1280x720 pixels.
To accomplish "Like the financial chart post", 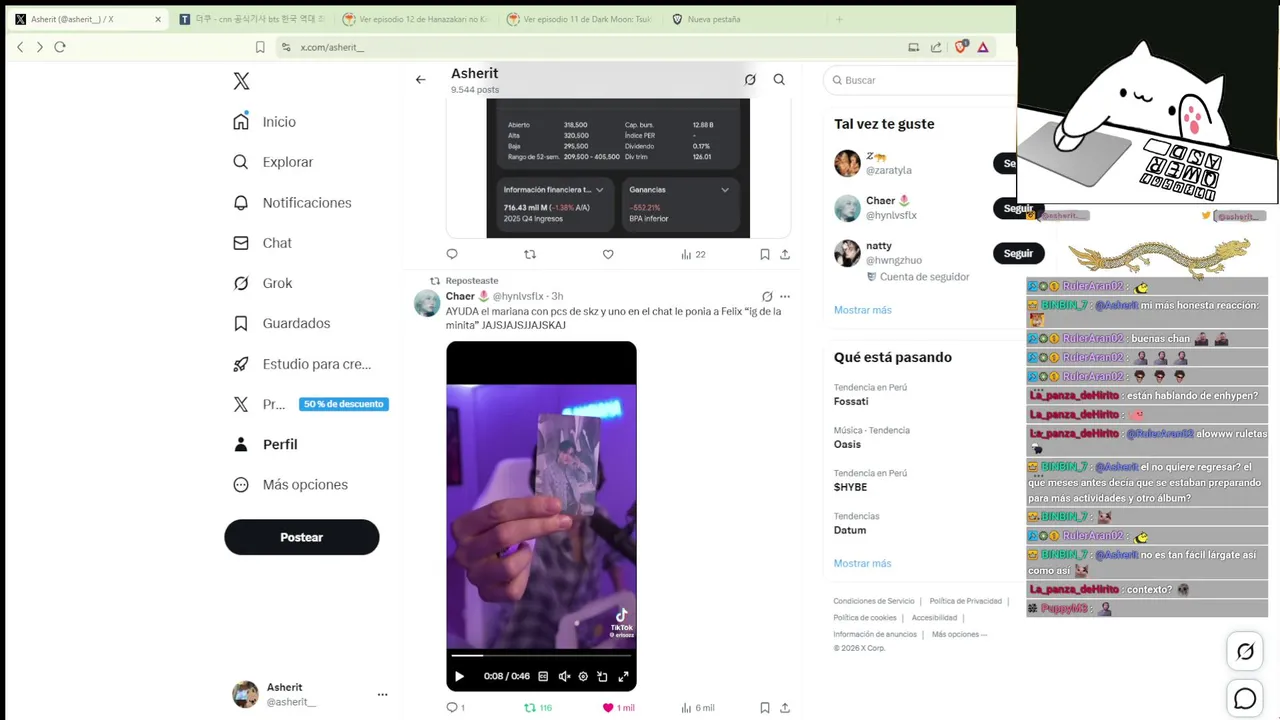I will pyautogui.click(x=608, y=254).
